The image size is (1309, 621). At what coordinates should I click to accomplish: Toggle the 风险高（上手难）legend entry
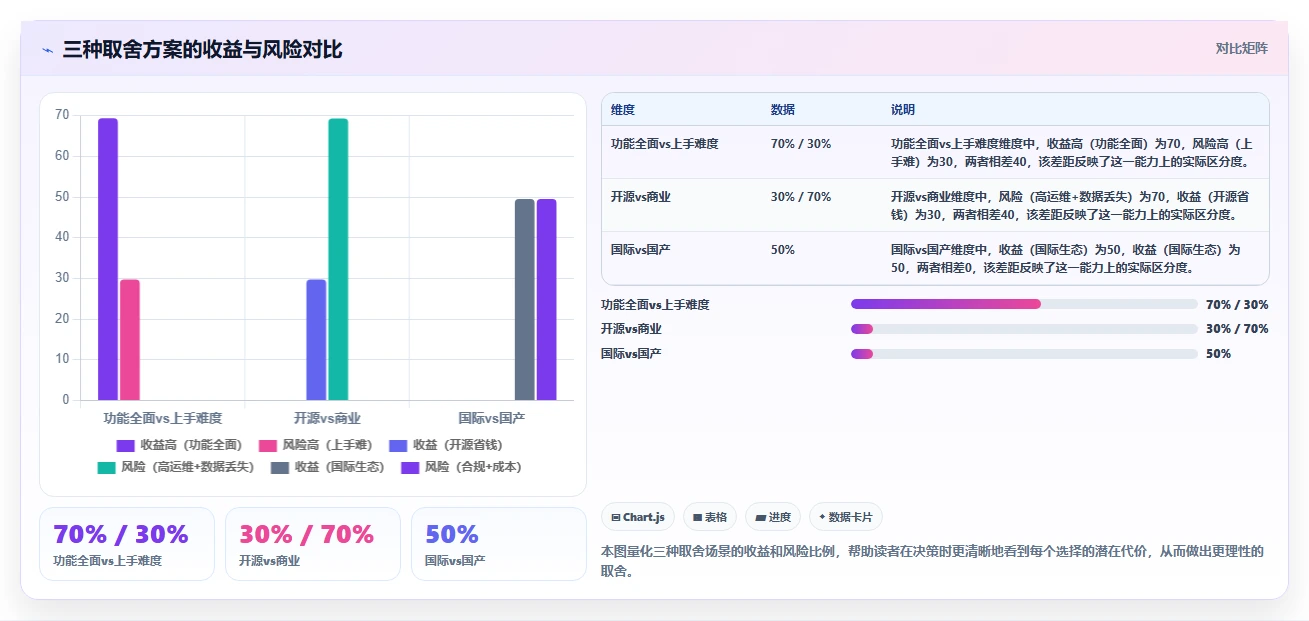(x=318, y=445)
